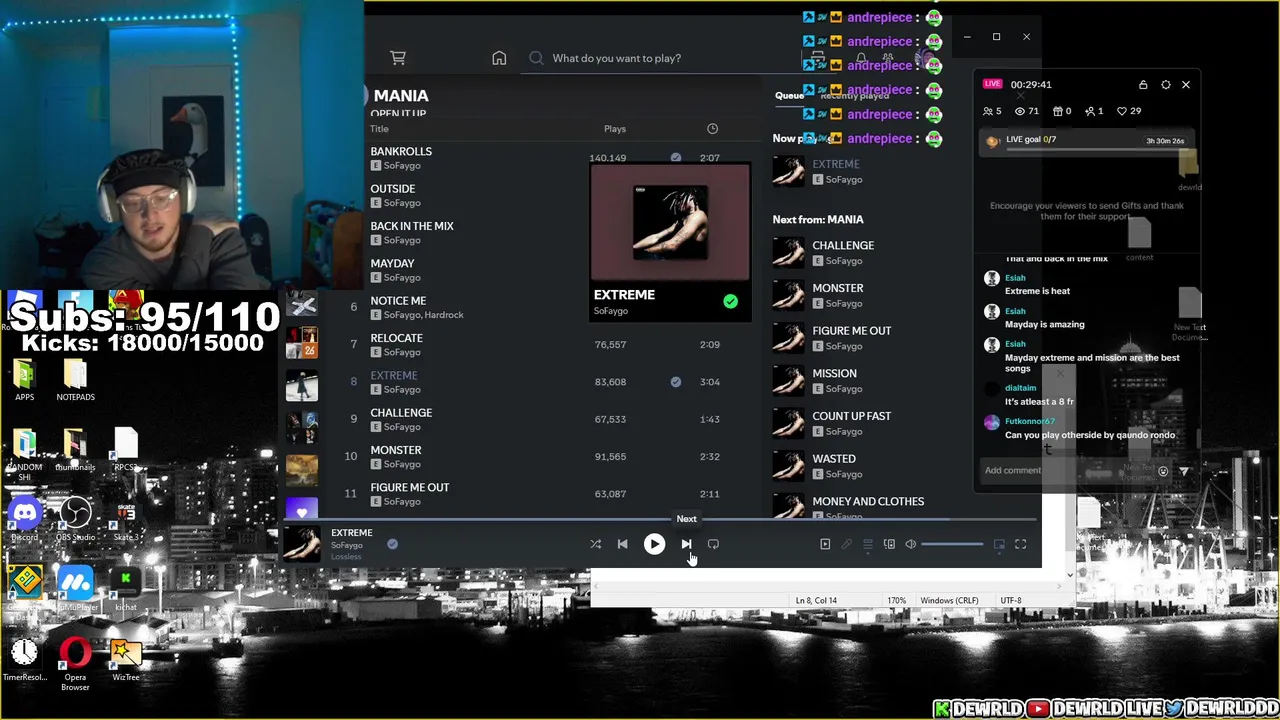
Task: Open the track credits/info icon beside volume
Action: 889,544
